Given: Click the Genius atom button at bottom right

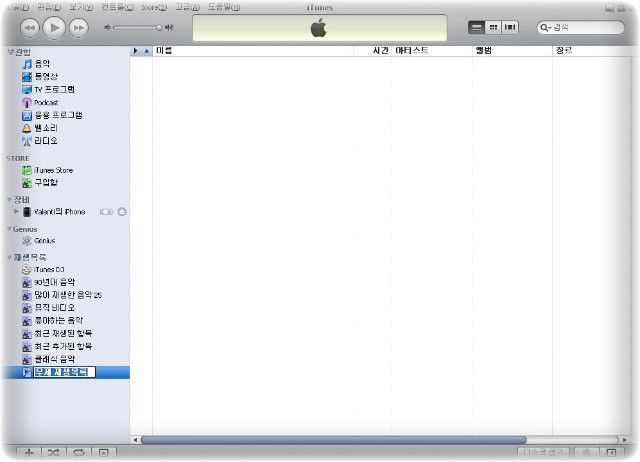Looking at the screenshot, I should pos(587,452).
